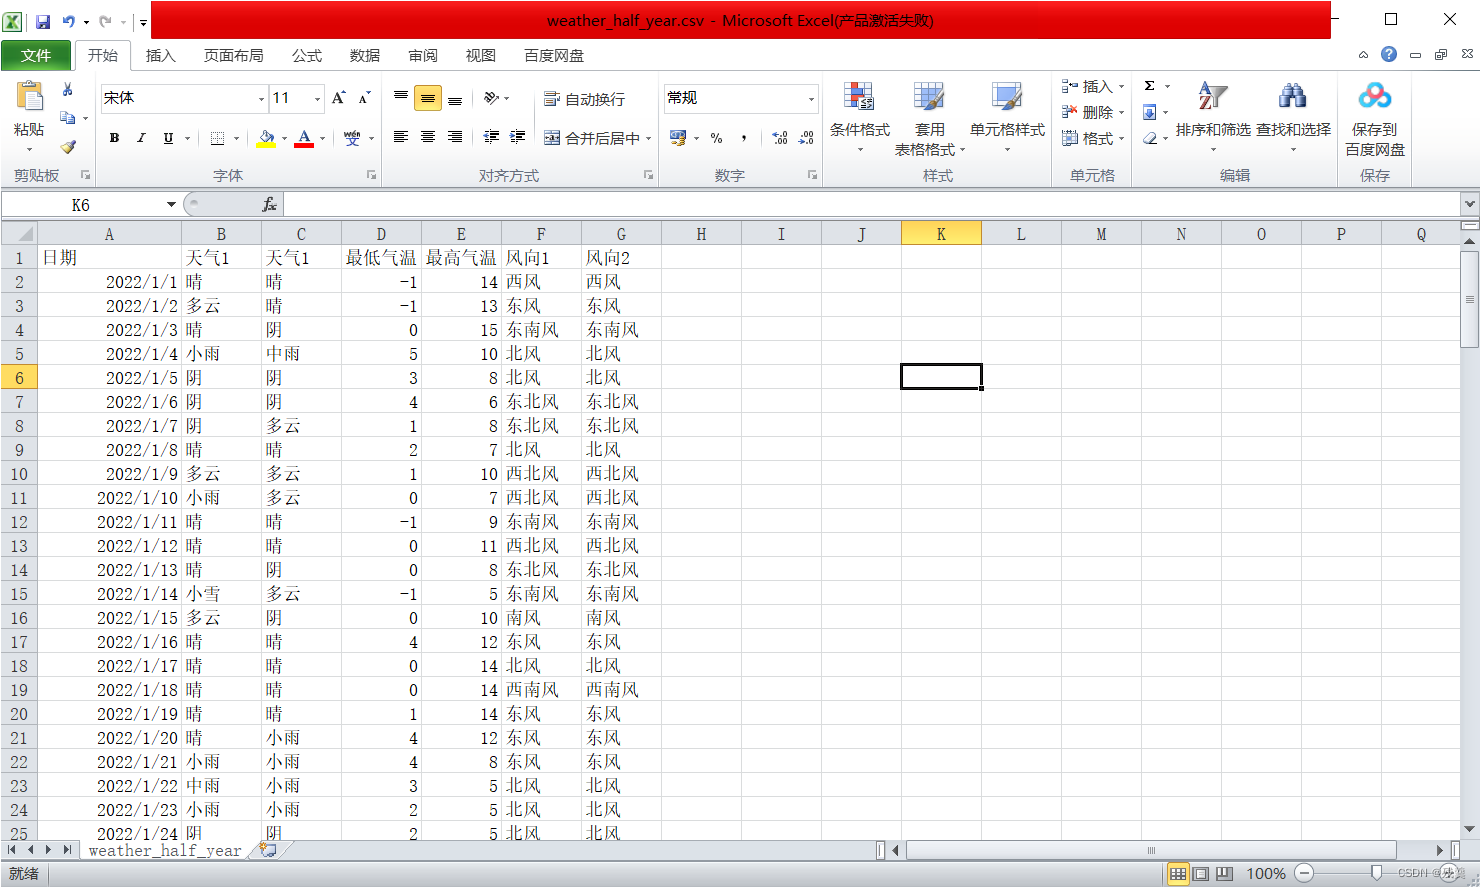Screen dimensions: 1481x888
Task: Click the Align Text Left icon
Action: tap(401, 137)
